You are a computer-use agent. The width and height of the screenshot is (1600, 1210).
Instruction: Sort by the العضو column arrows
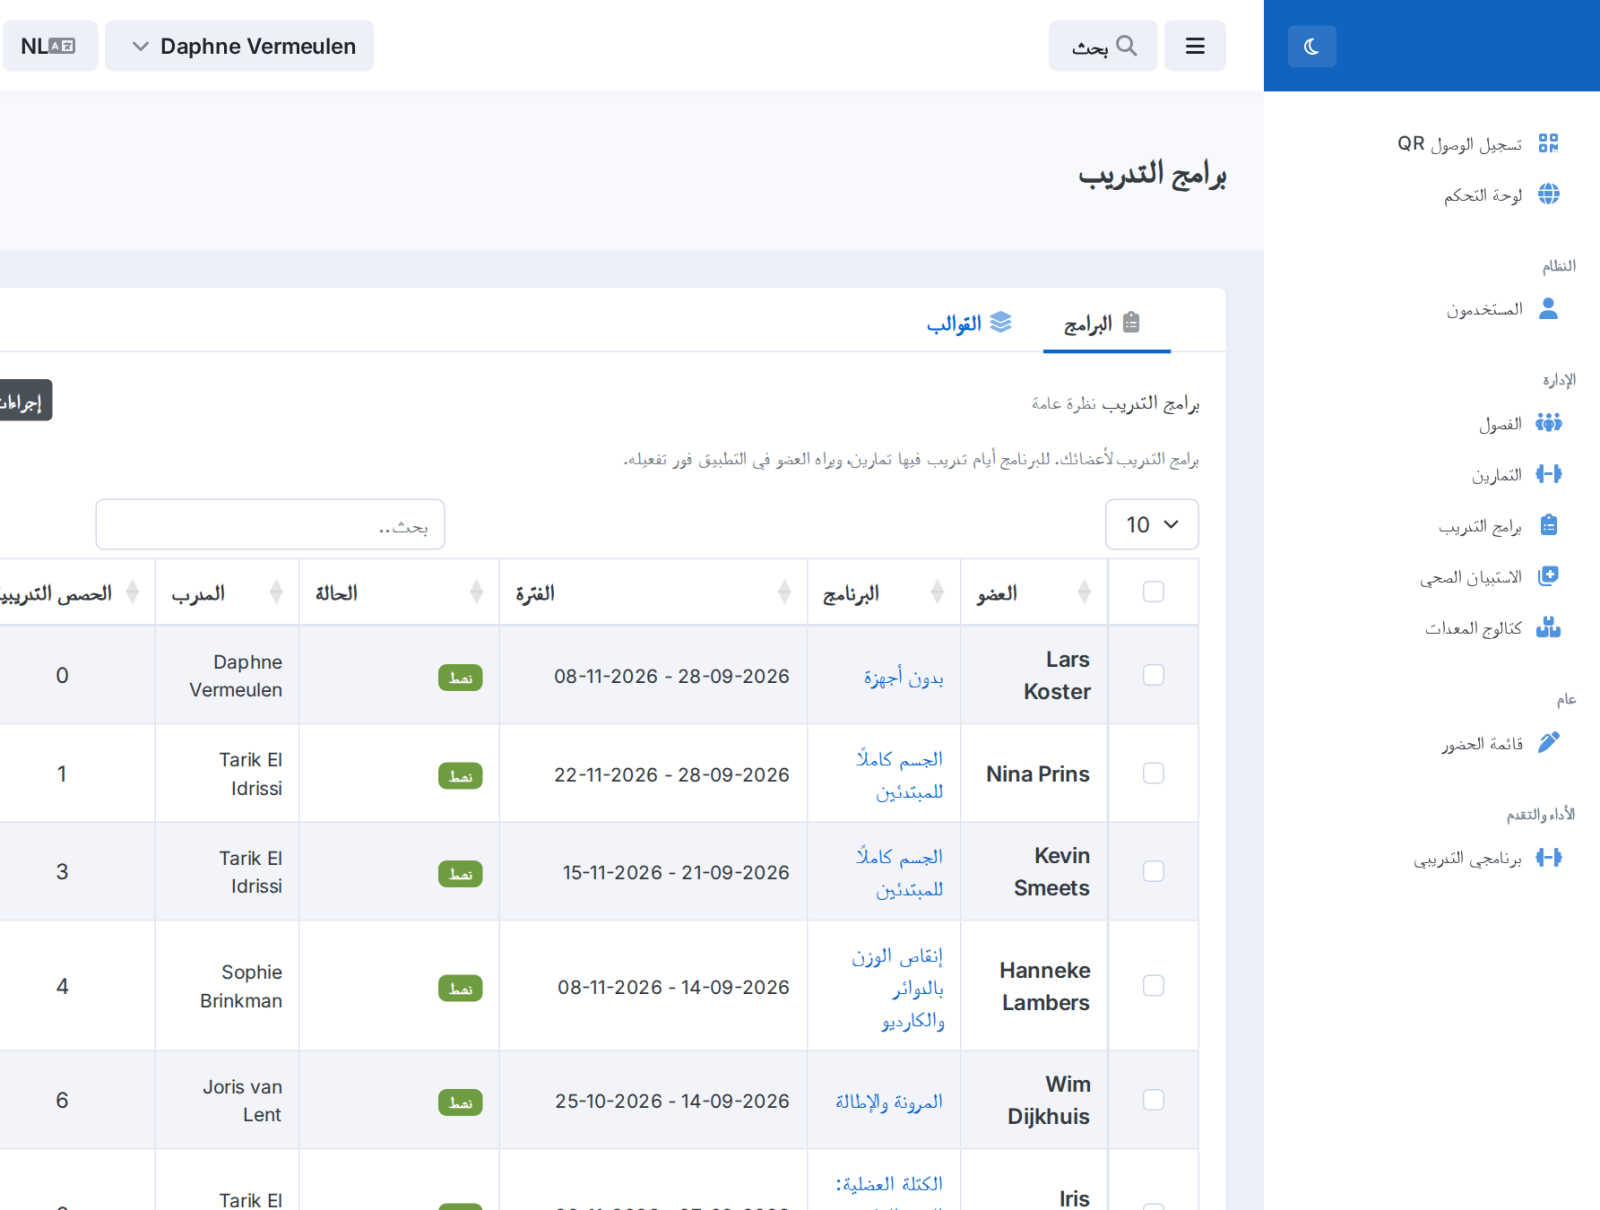pyautogui.click(x=1084, y=592)
